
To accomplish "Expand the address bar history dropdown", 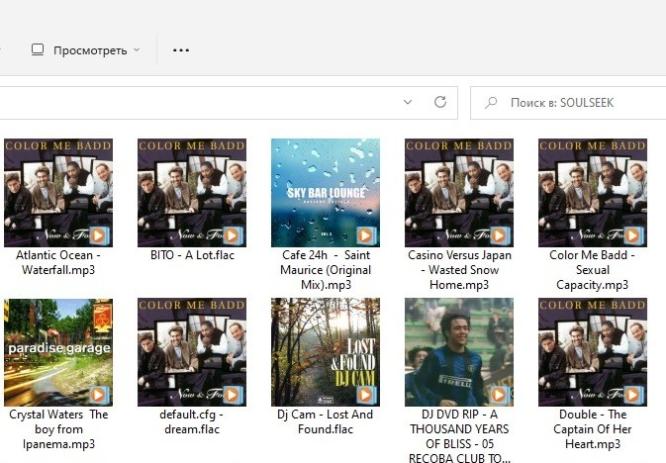I will pyautogui.click(x=407, y=102).
